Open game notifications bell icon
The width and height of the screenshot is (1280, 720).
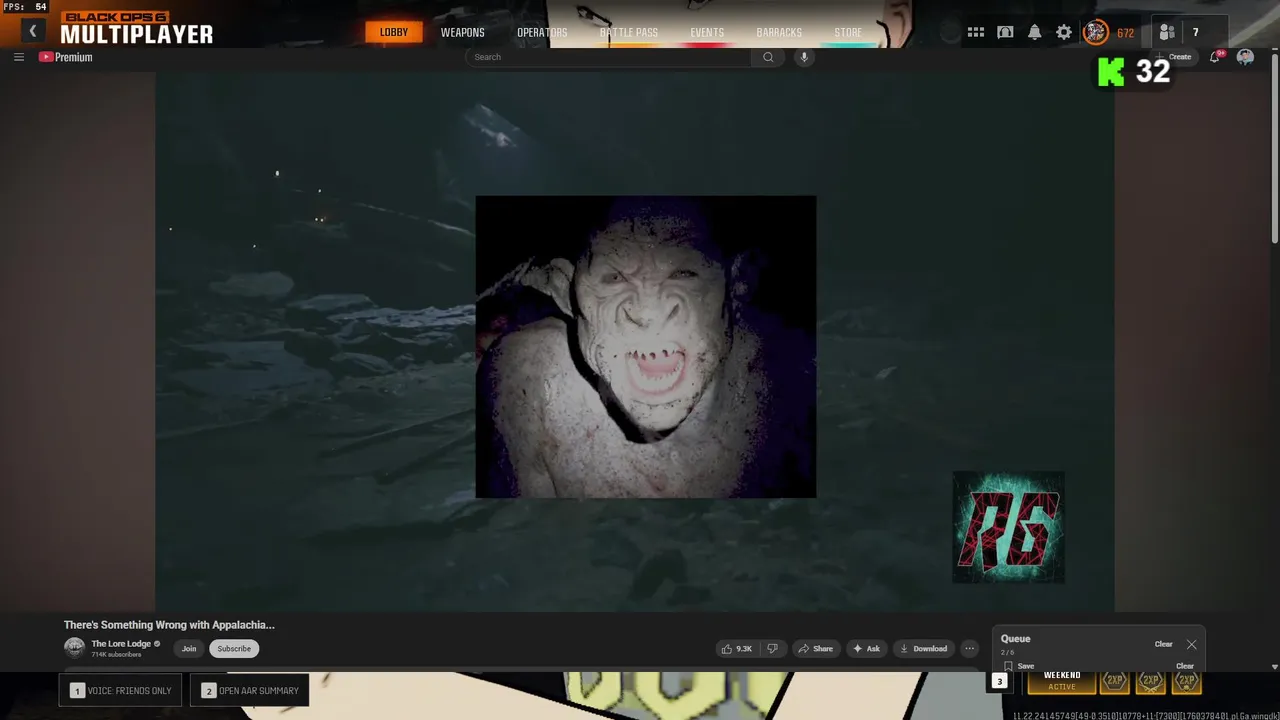(1035, 32)
